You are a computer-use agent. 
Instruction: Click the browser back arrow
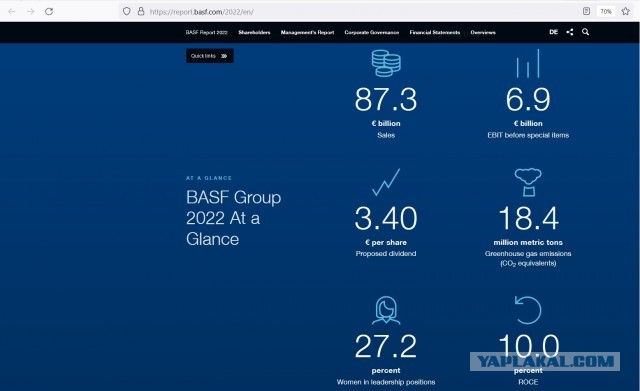12,11
